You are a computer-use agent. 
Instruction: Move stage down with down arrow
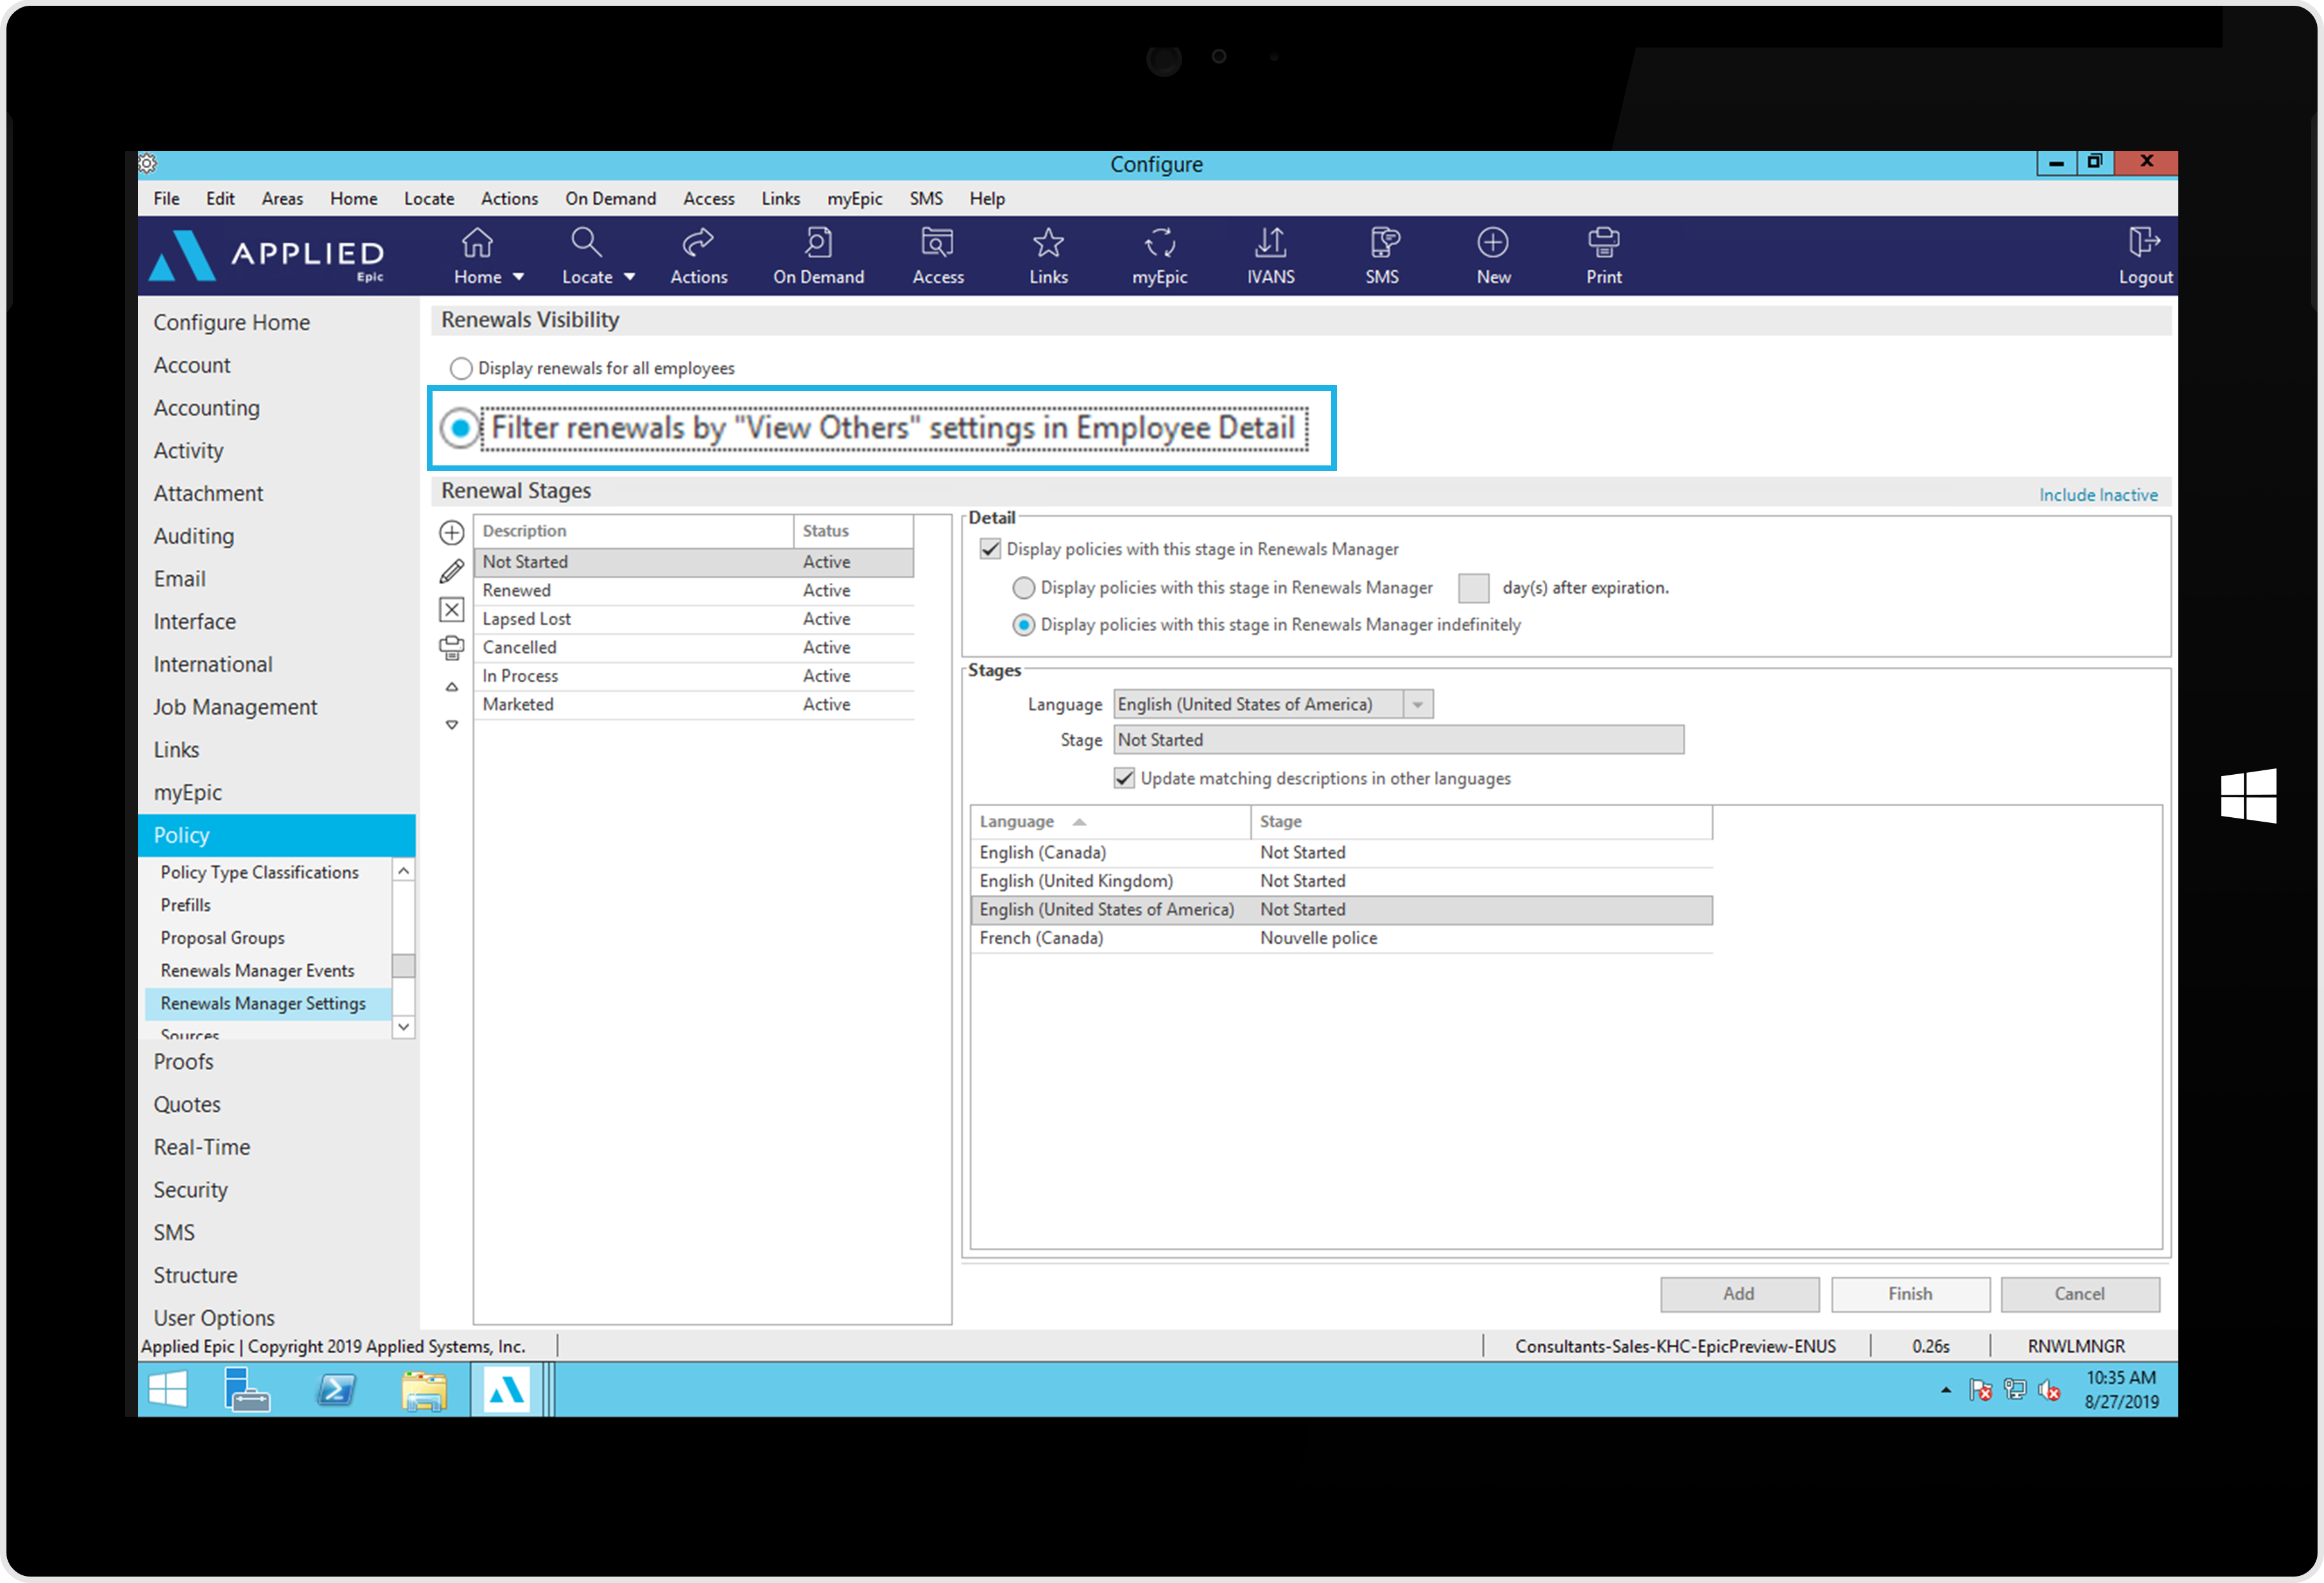pyautogui.click(x=452, y=725)
